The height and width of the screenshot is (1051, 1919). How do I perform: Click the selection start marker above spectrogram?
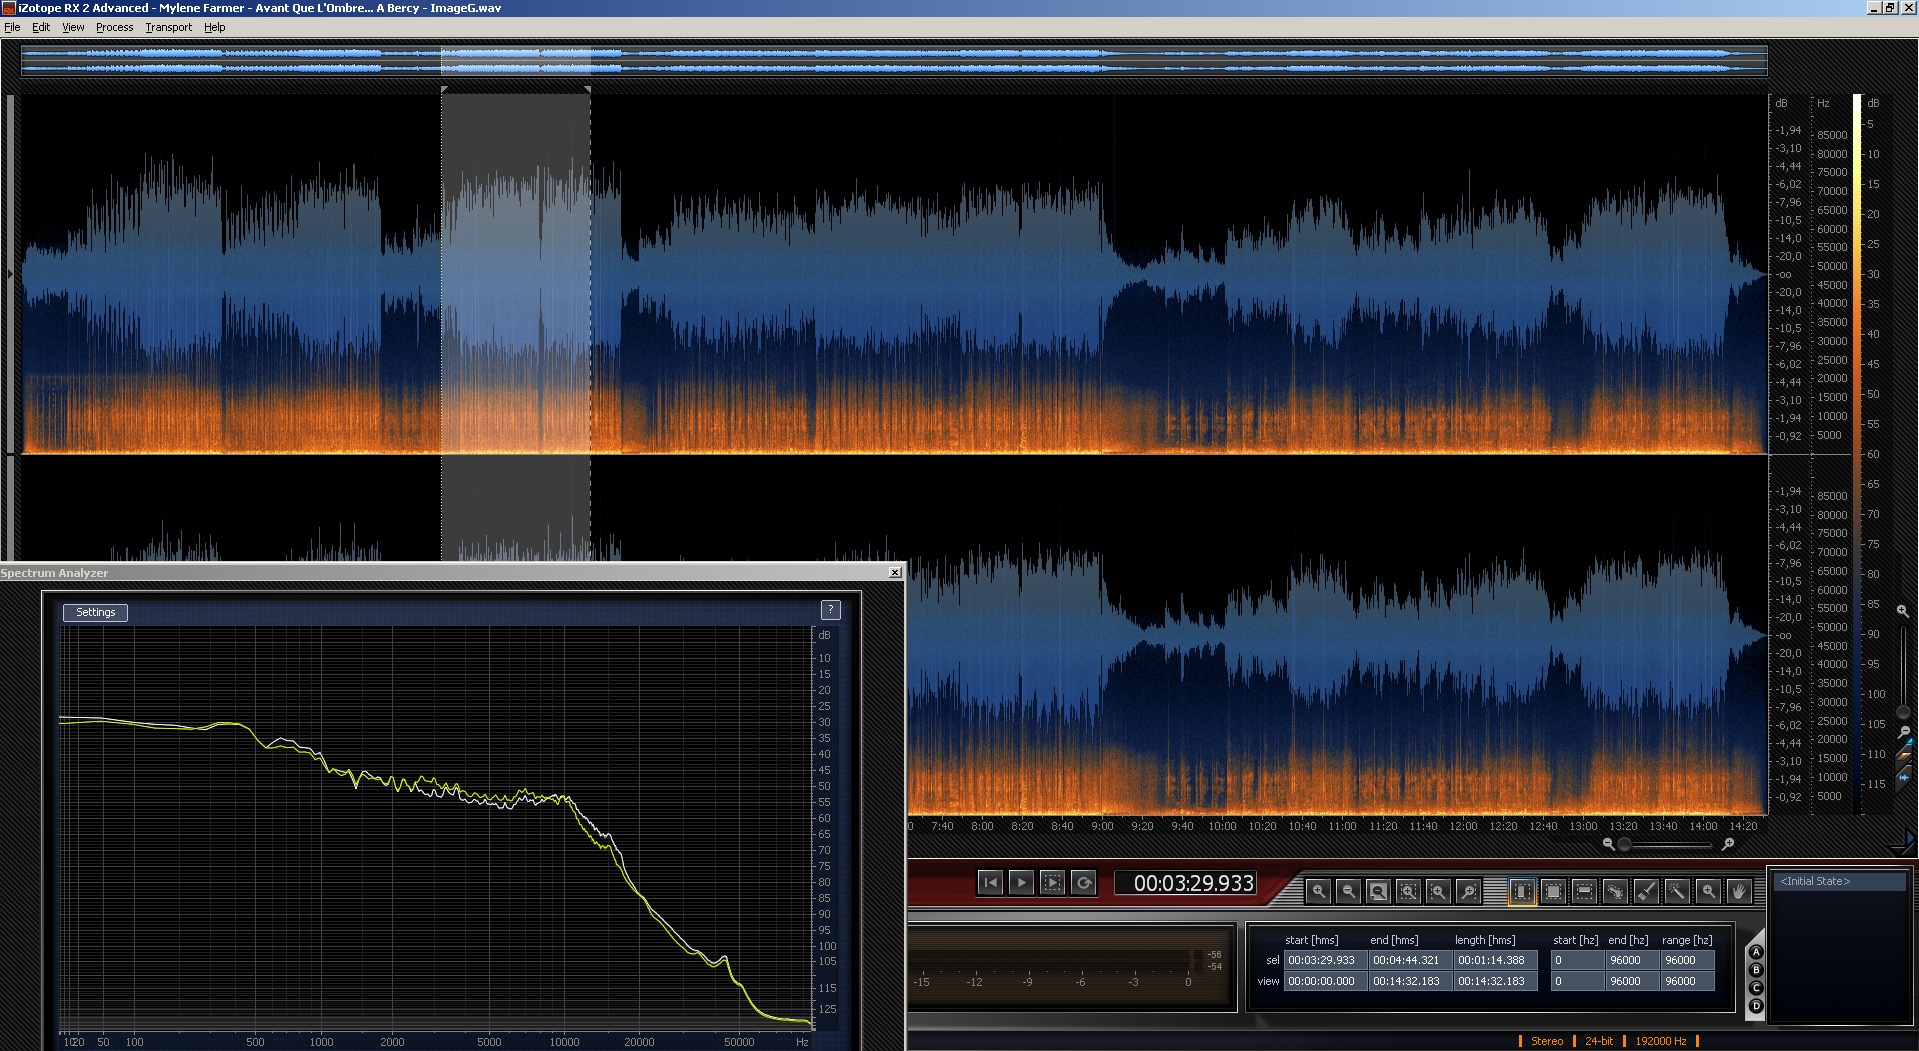[444, 90]
